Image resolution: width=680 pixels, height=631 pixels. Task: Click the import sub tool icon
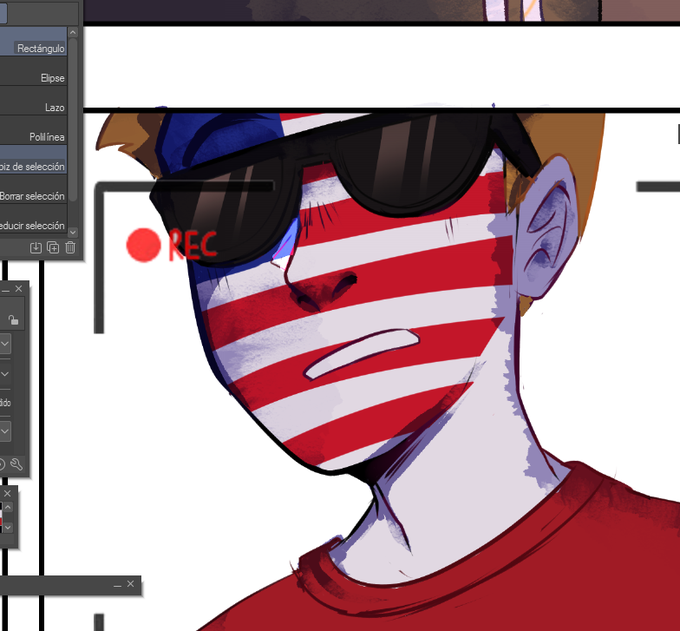coord(36,248)
